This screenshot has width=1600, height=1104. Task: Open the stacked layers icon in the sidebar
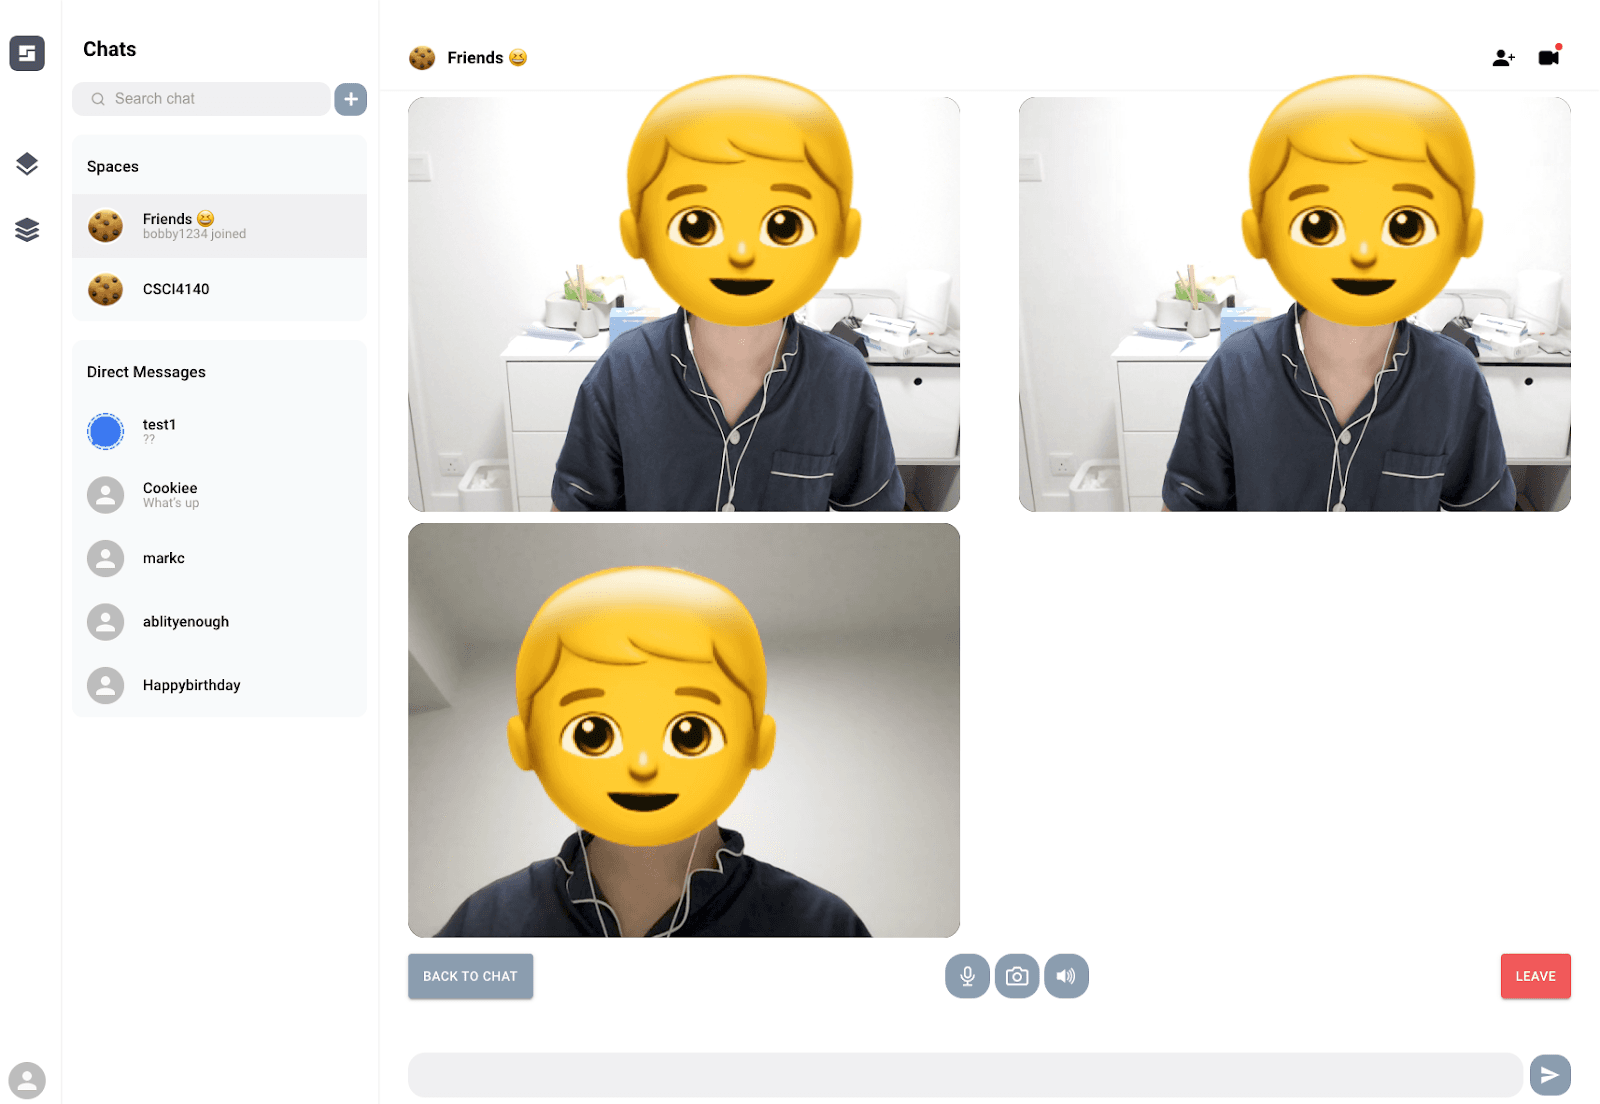coord(27,230)
